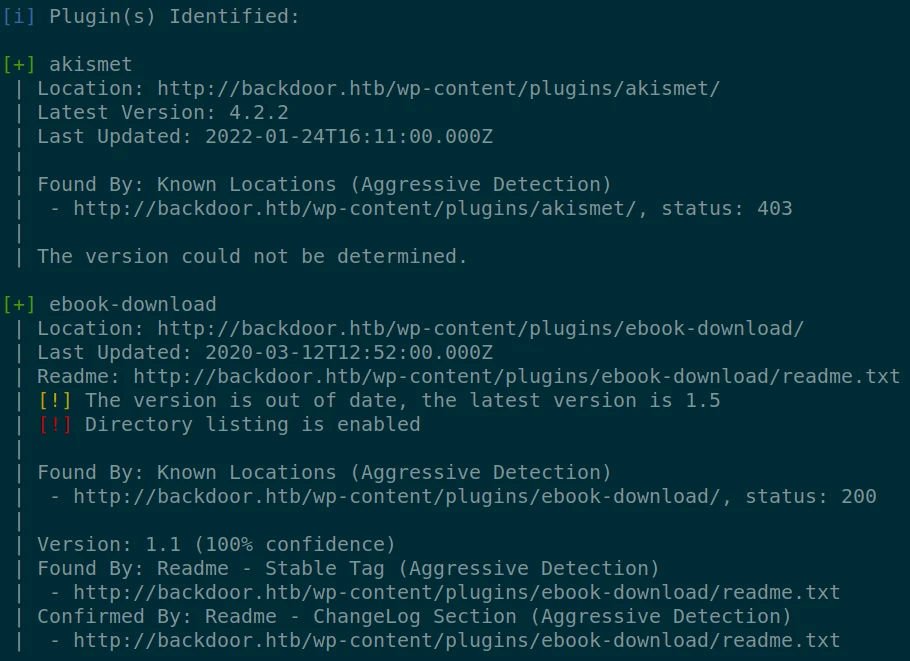Screen dimensions: 910x661
Task: Click the 2022-01-24 Last Updated timestamp
Action: (x=348, y=137)
